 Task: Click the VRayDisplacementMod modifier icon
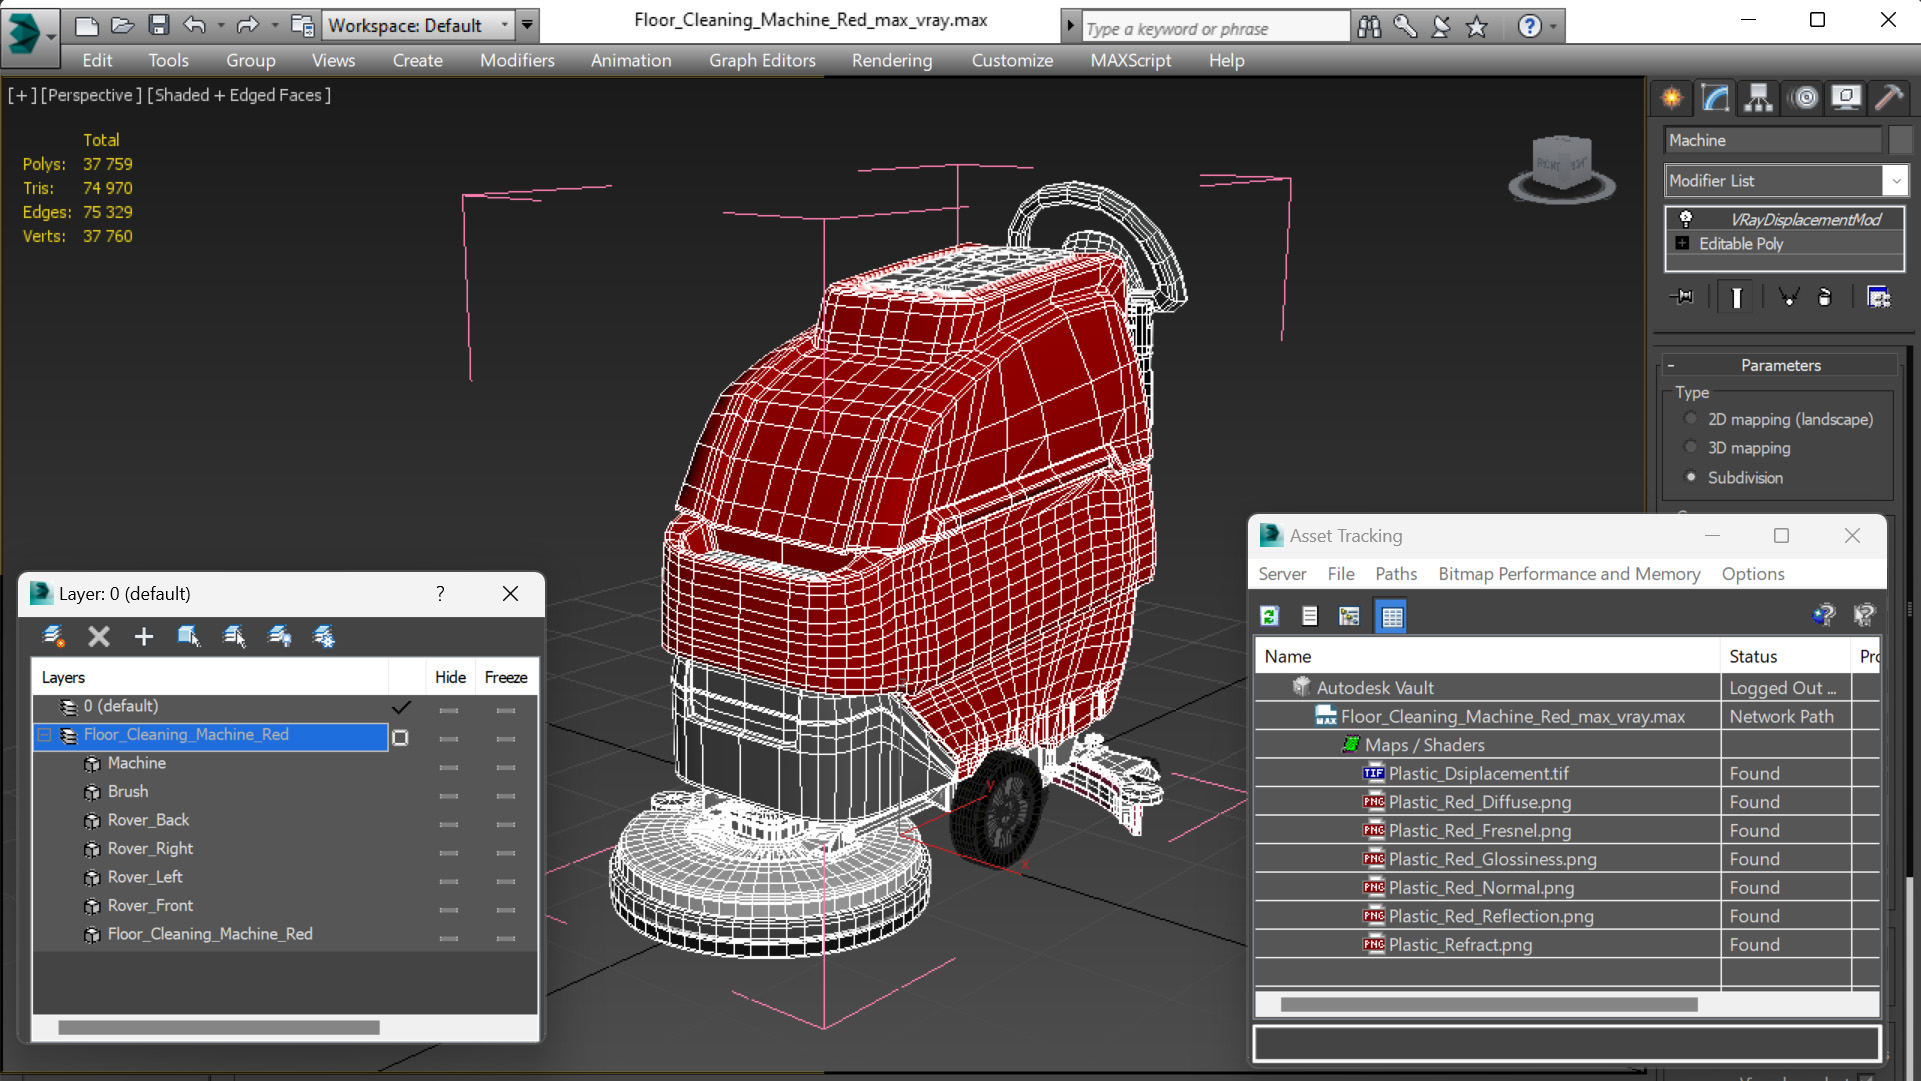[x=1686, y=218]
